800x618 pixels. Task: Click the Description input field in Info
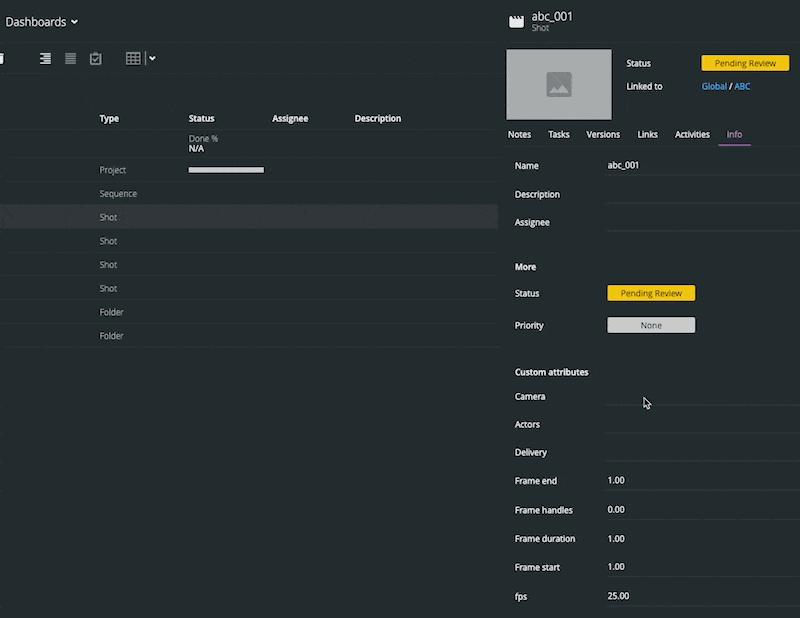point(702,194)
